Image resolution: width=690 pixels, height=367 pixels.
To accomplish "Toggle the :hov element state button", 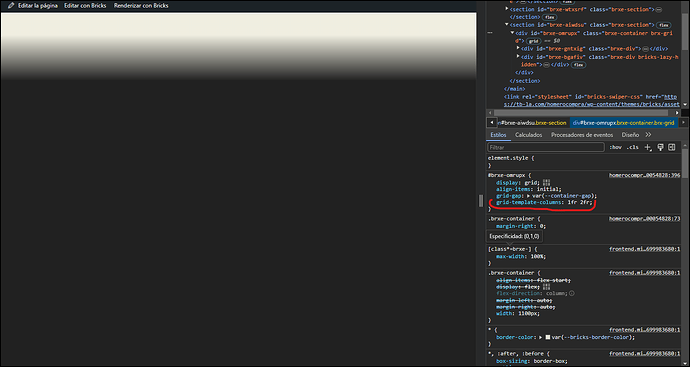I will tap(616, 147).
